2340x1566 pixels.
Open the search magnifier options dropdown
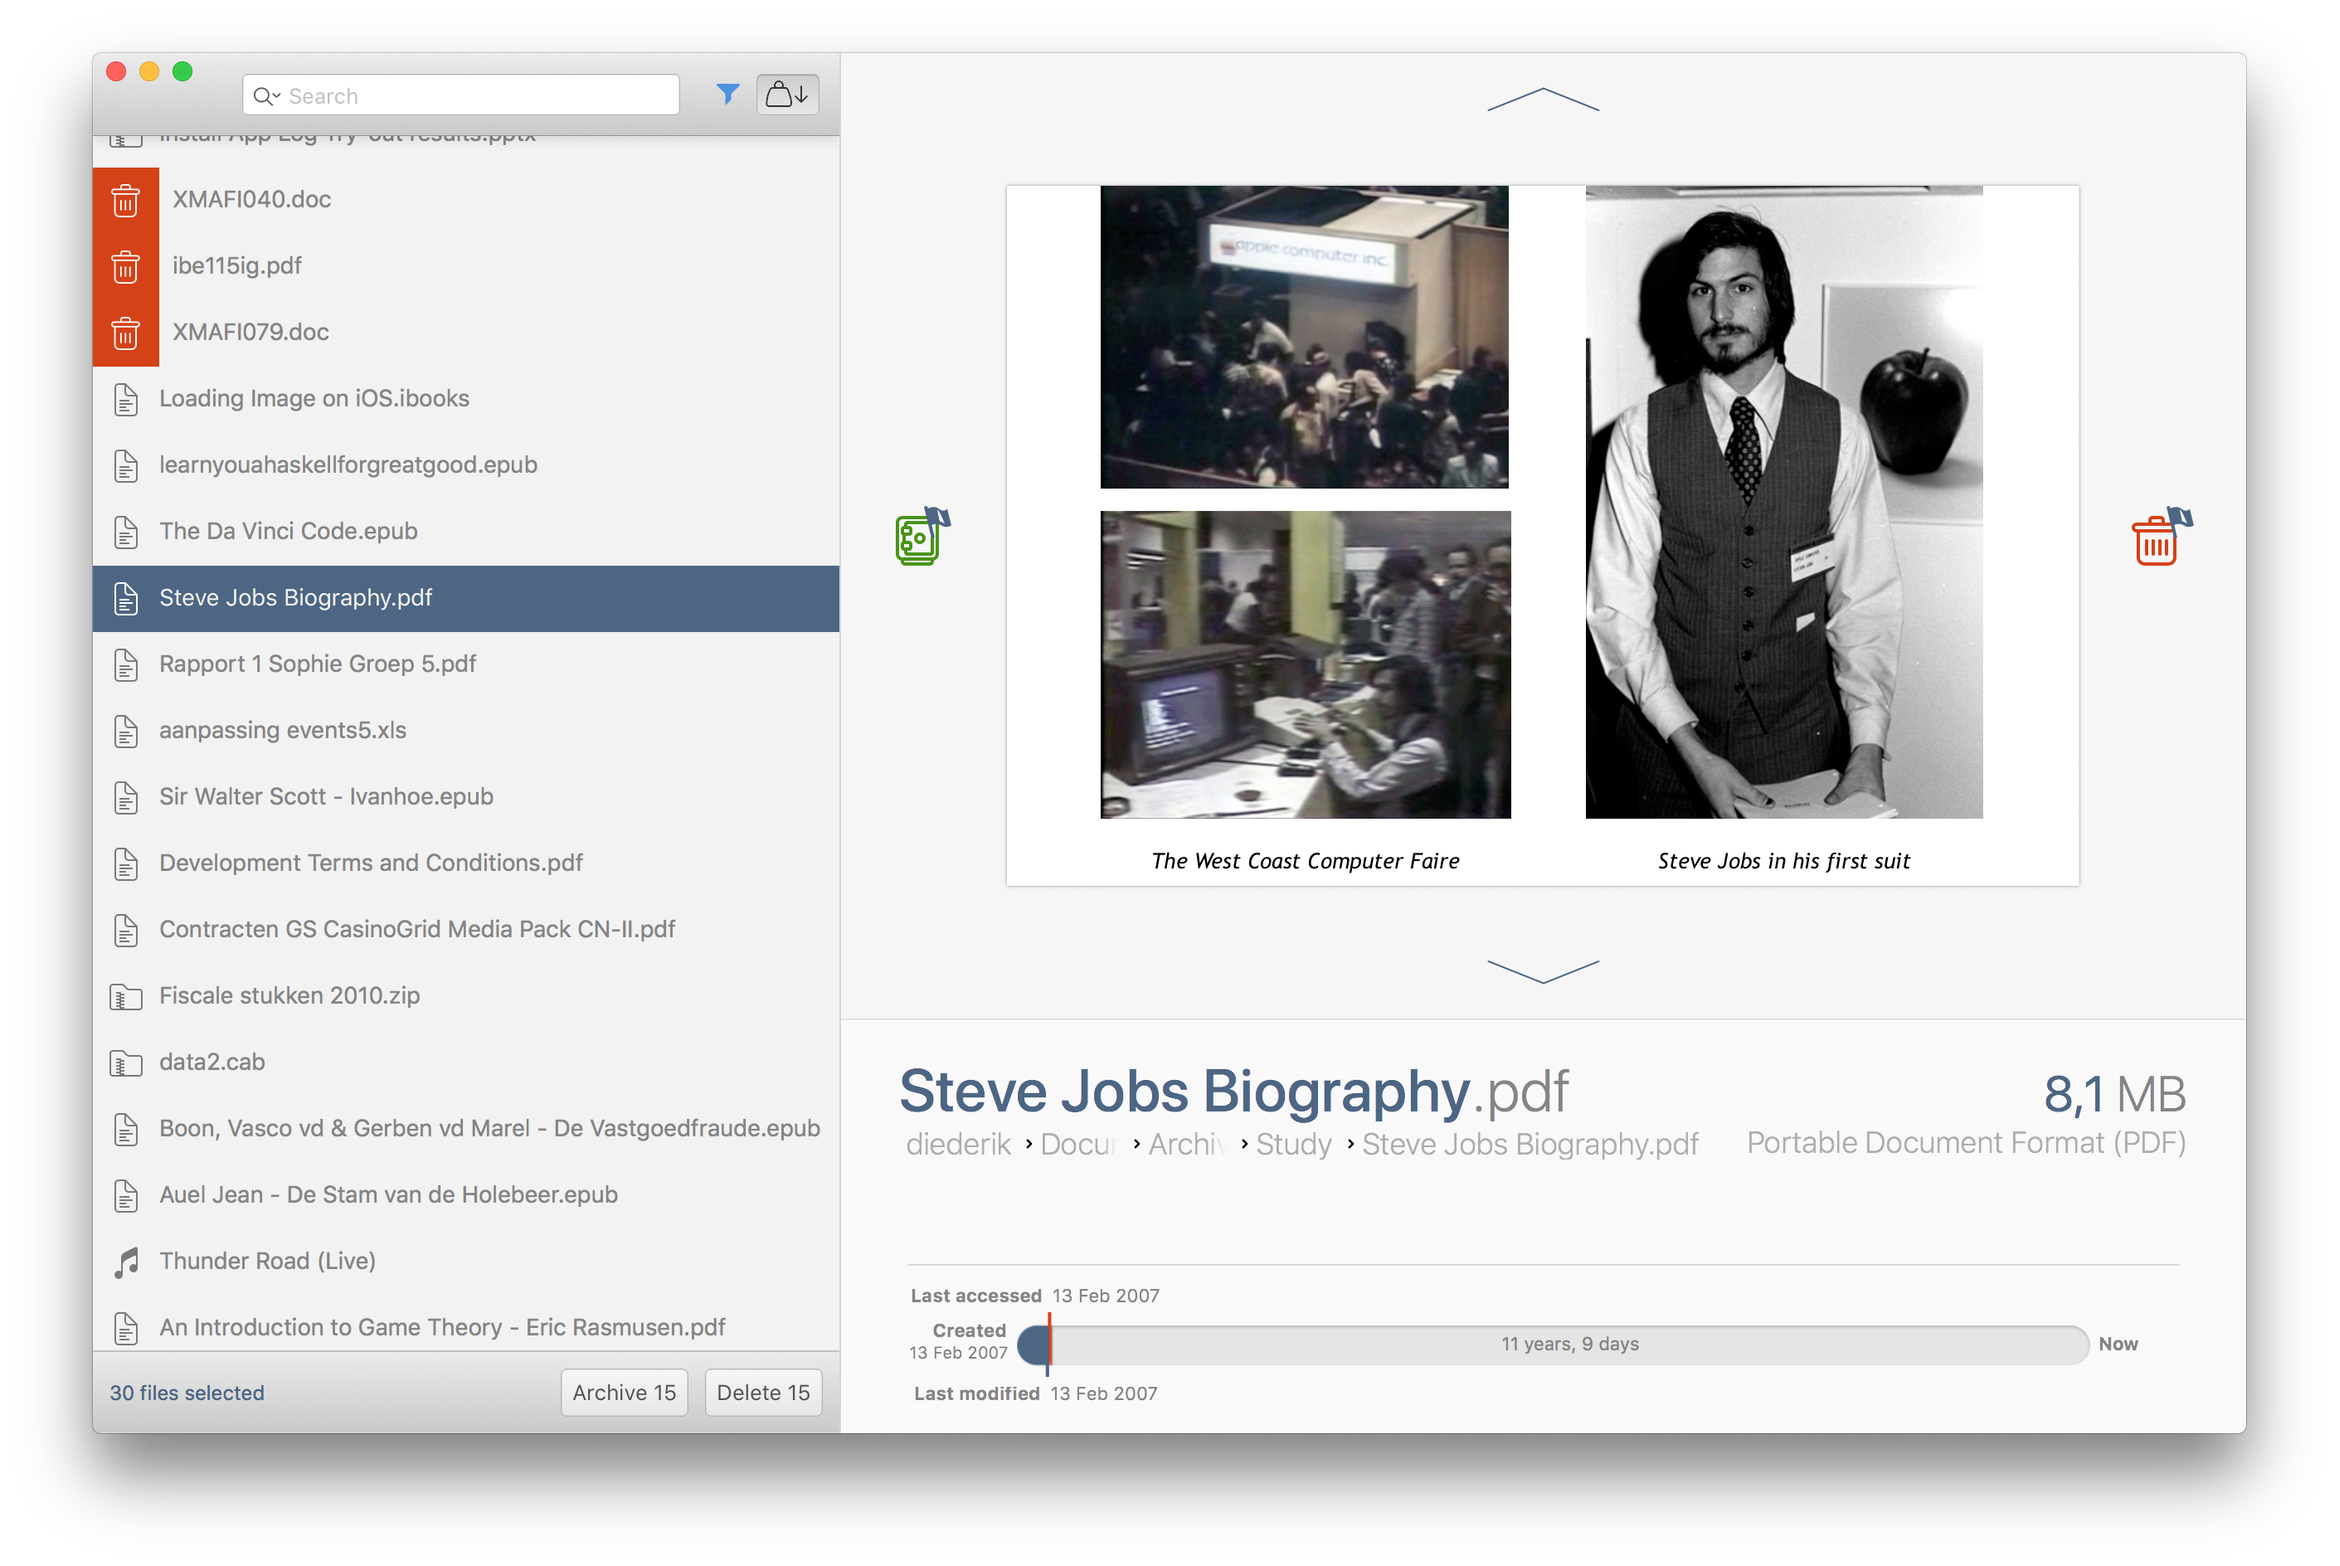[266, 96]
